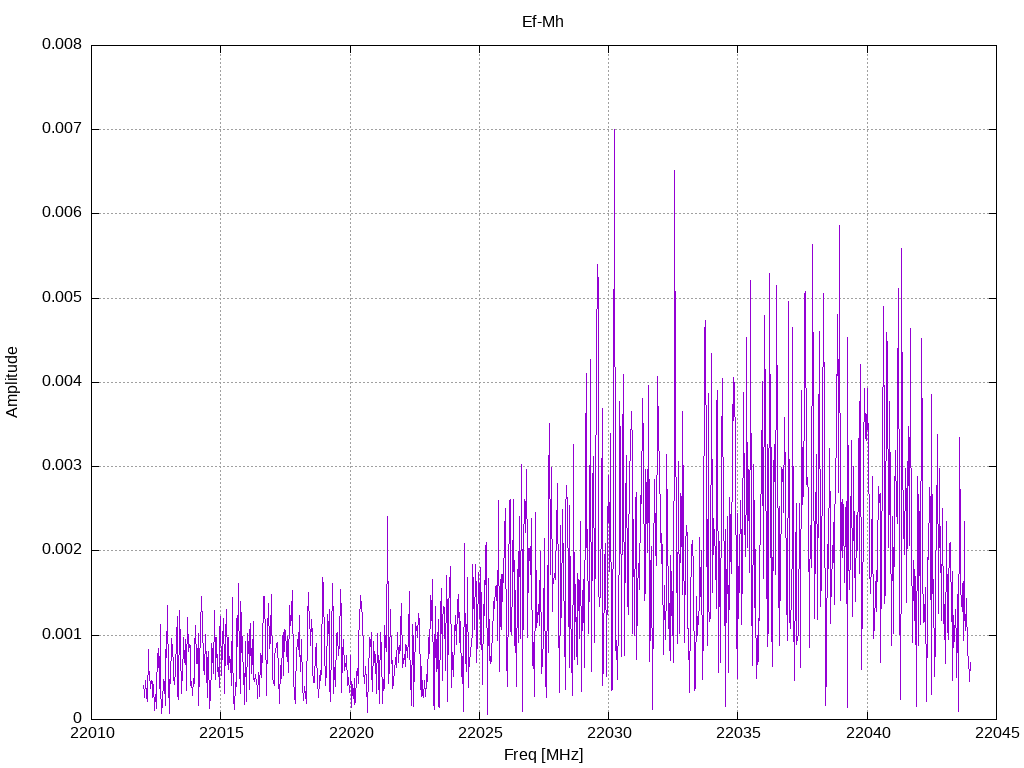Select the 0.008 y-axis tick label

[x=62, y=45]
